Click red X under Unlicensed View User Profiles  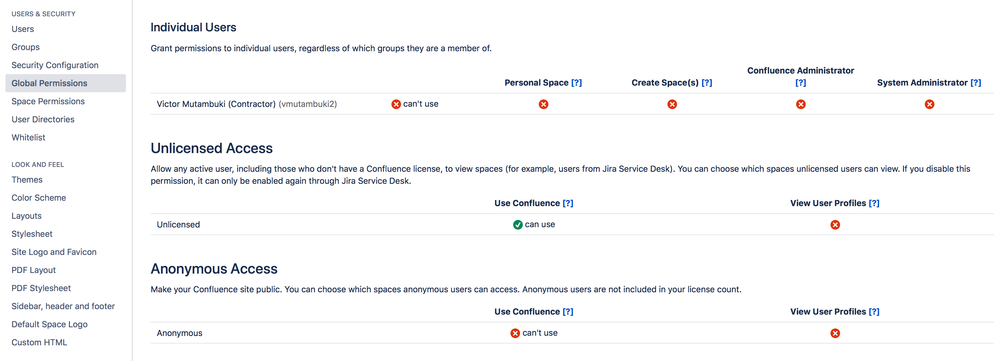[x=835, y=224]
